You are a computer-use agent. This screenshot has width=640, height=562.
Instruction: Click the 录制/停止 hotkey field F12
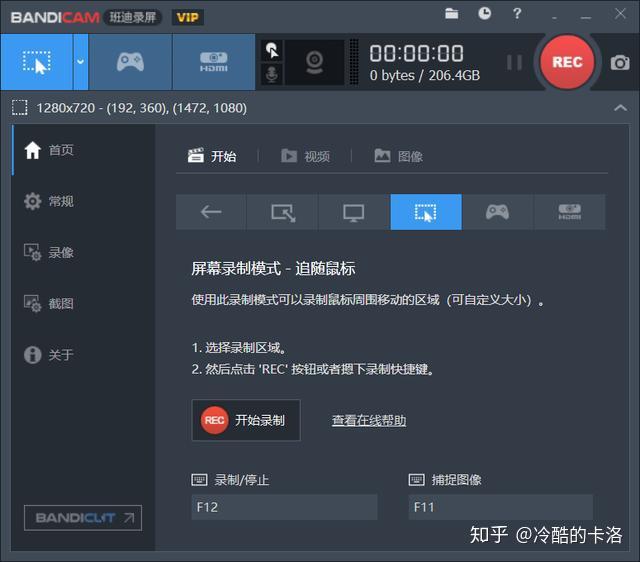284,507
